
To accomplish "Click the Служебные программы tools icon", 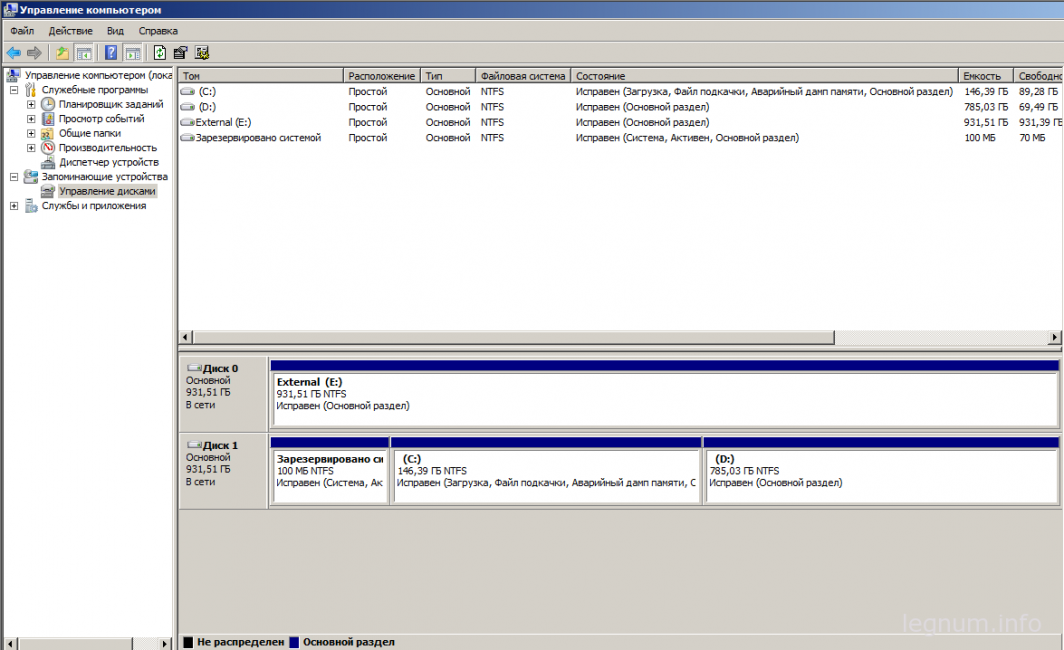I will 31,90.
